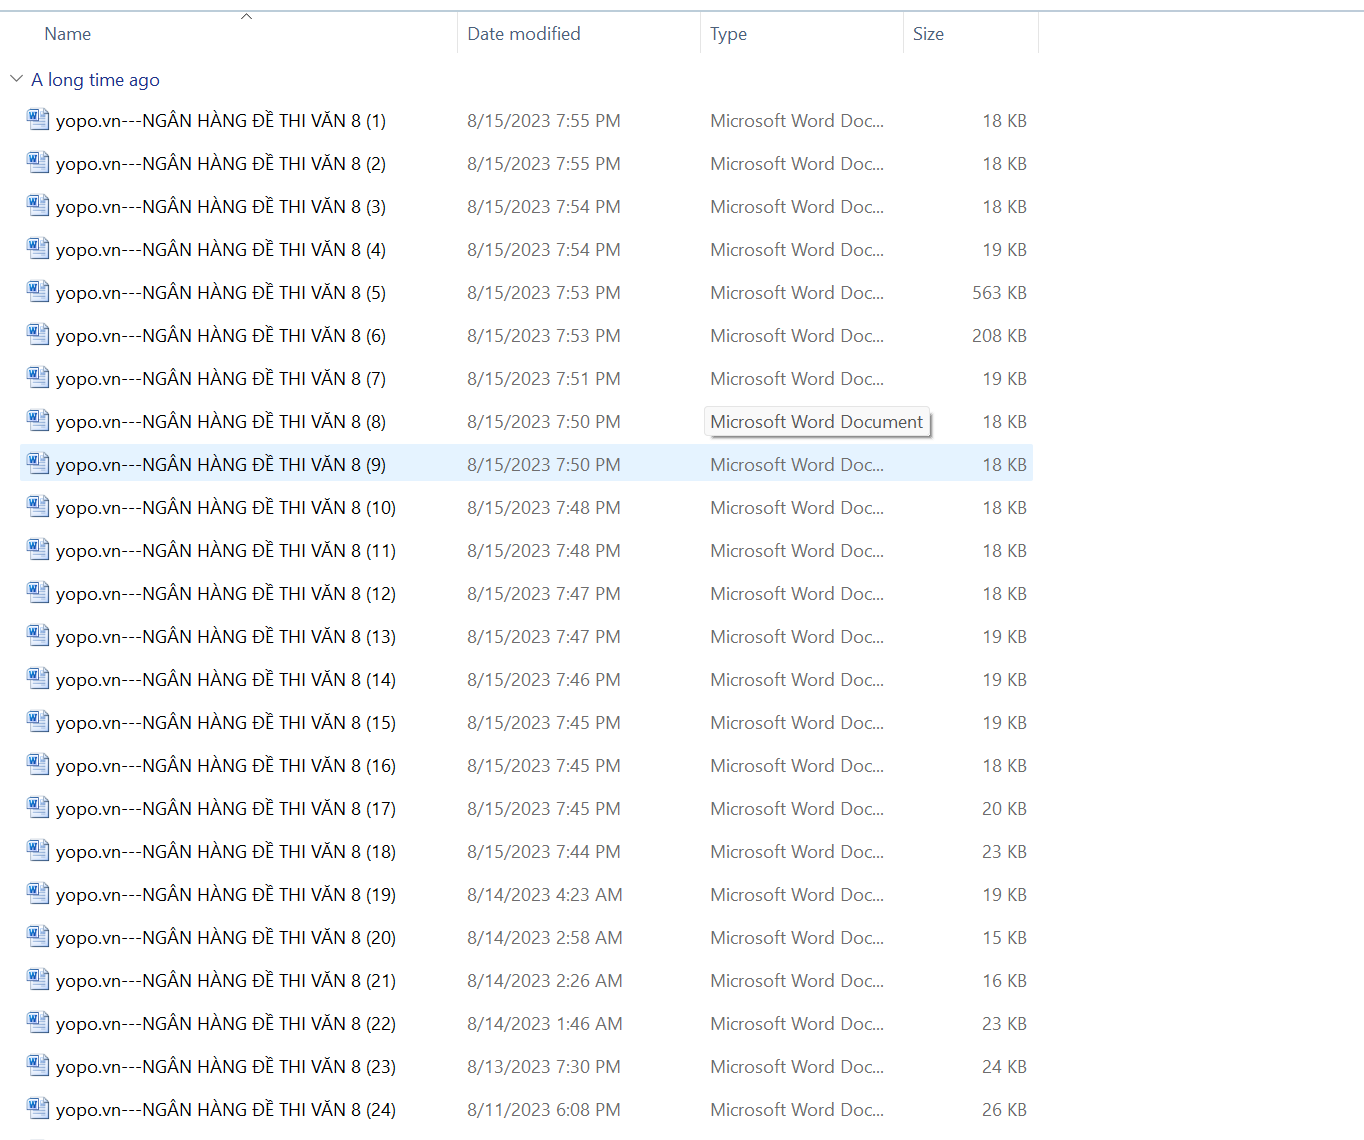The height and width of the screenshot is (1140, 1364).
Task: Click the Word icon of file (15)
Action: point(38,722)
